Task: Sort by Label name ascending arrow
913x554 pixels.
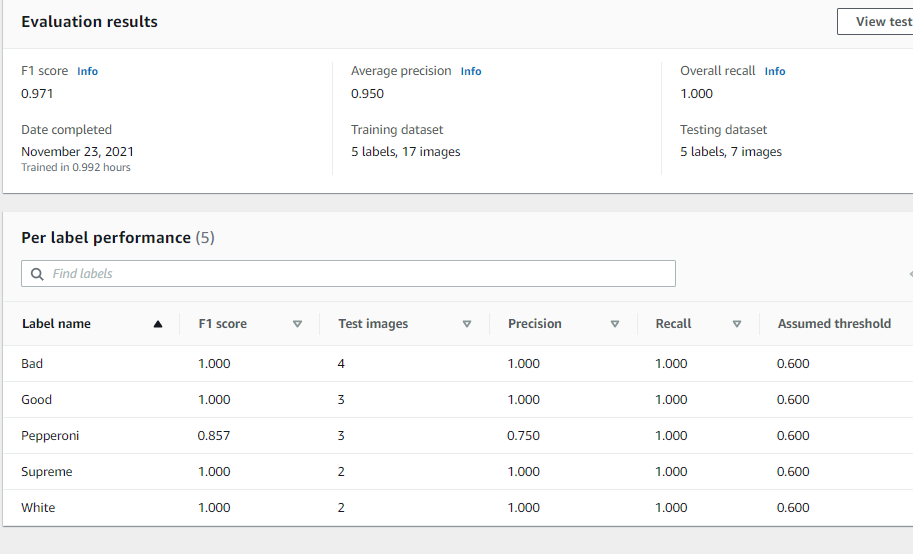Action: click(x=158, y=324)
